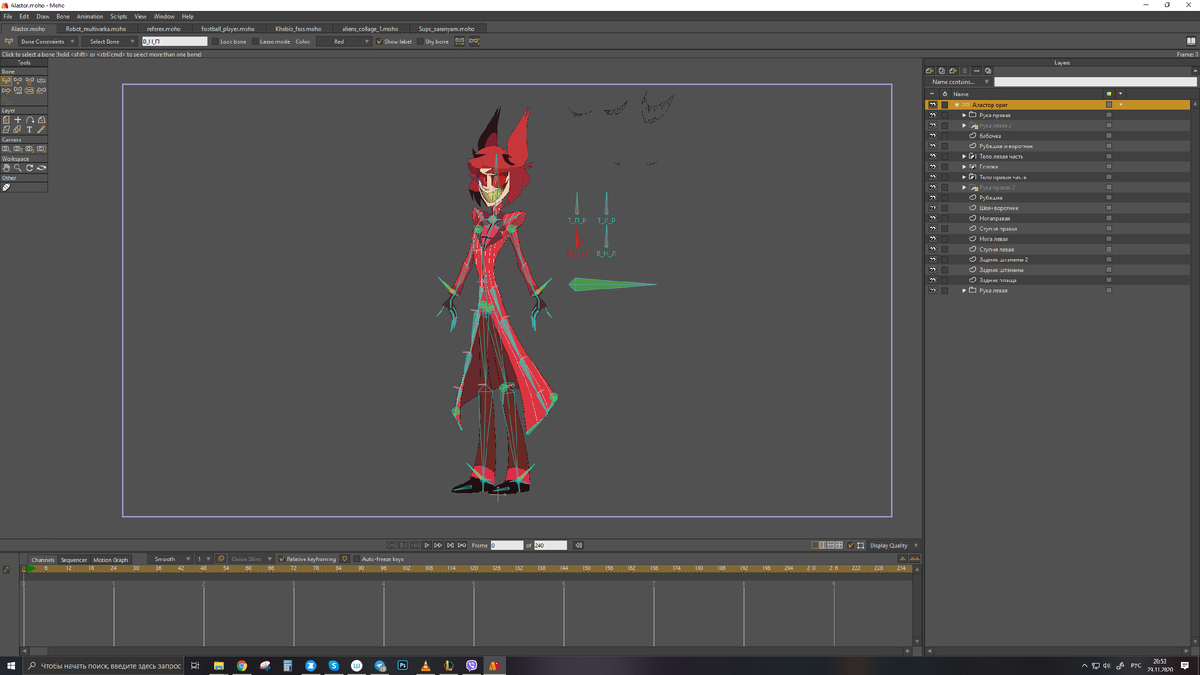Viewport: 1200px width, 675px height.
Task: Open the Bone Constraints dropdown
Action: tap(46, 42)
